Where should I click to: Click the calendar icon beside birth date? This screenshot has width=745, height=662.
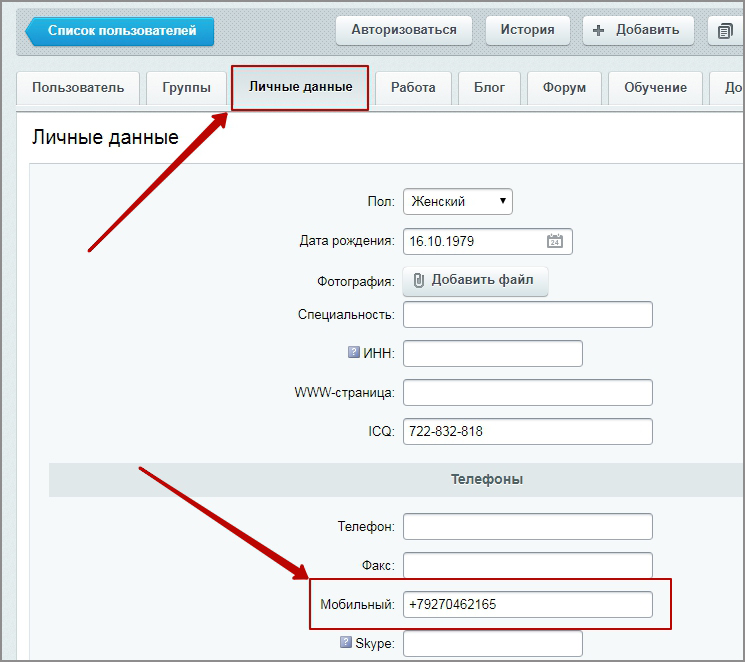coord(555,241)
